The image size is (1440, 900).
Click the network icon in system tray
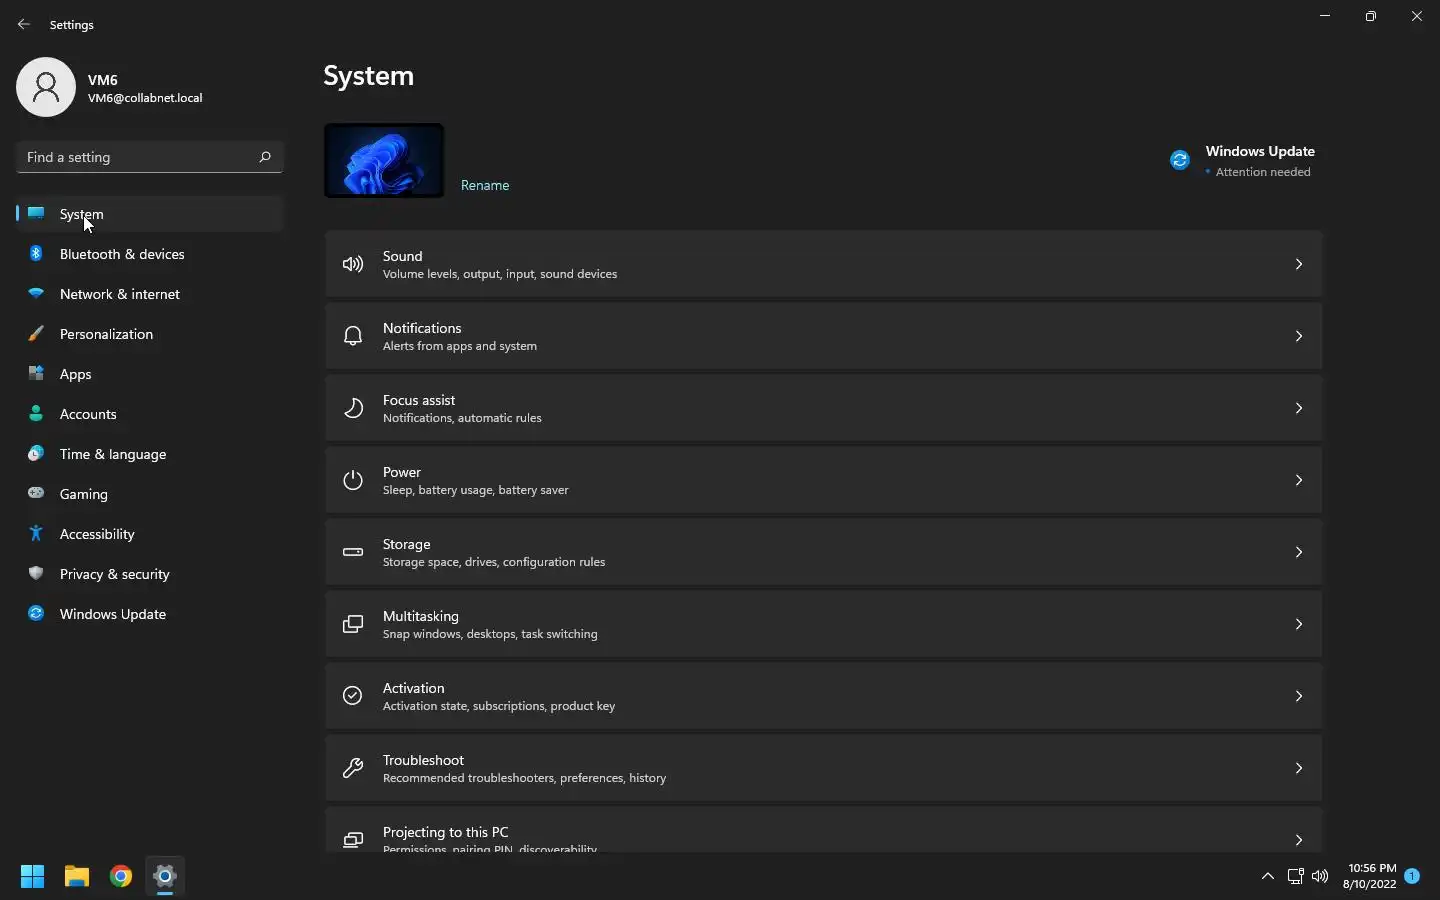[x=1295, y=877]
